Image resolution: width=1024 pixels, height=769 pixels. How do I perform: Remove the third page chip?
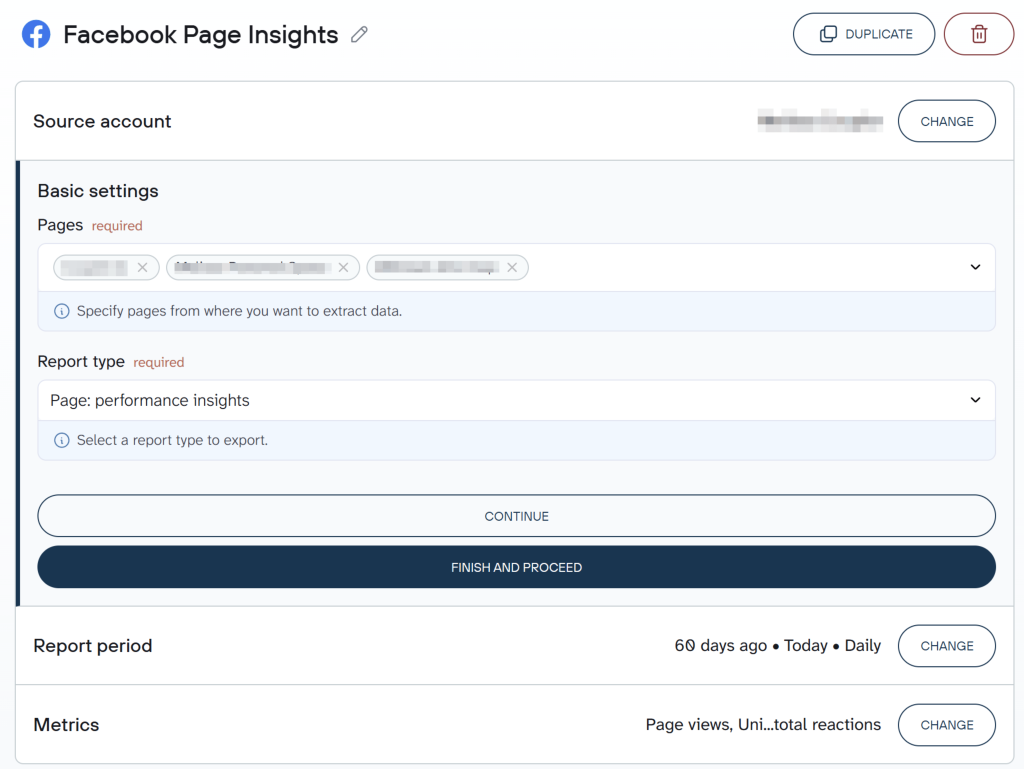pos(512,268)
